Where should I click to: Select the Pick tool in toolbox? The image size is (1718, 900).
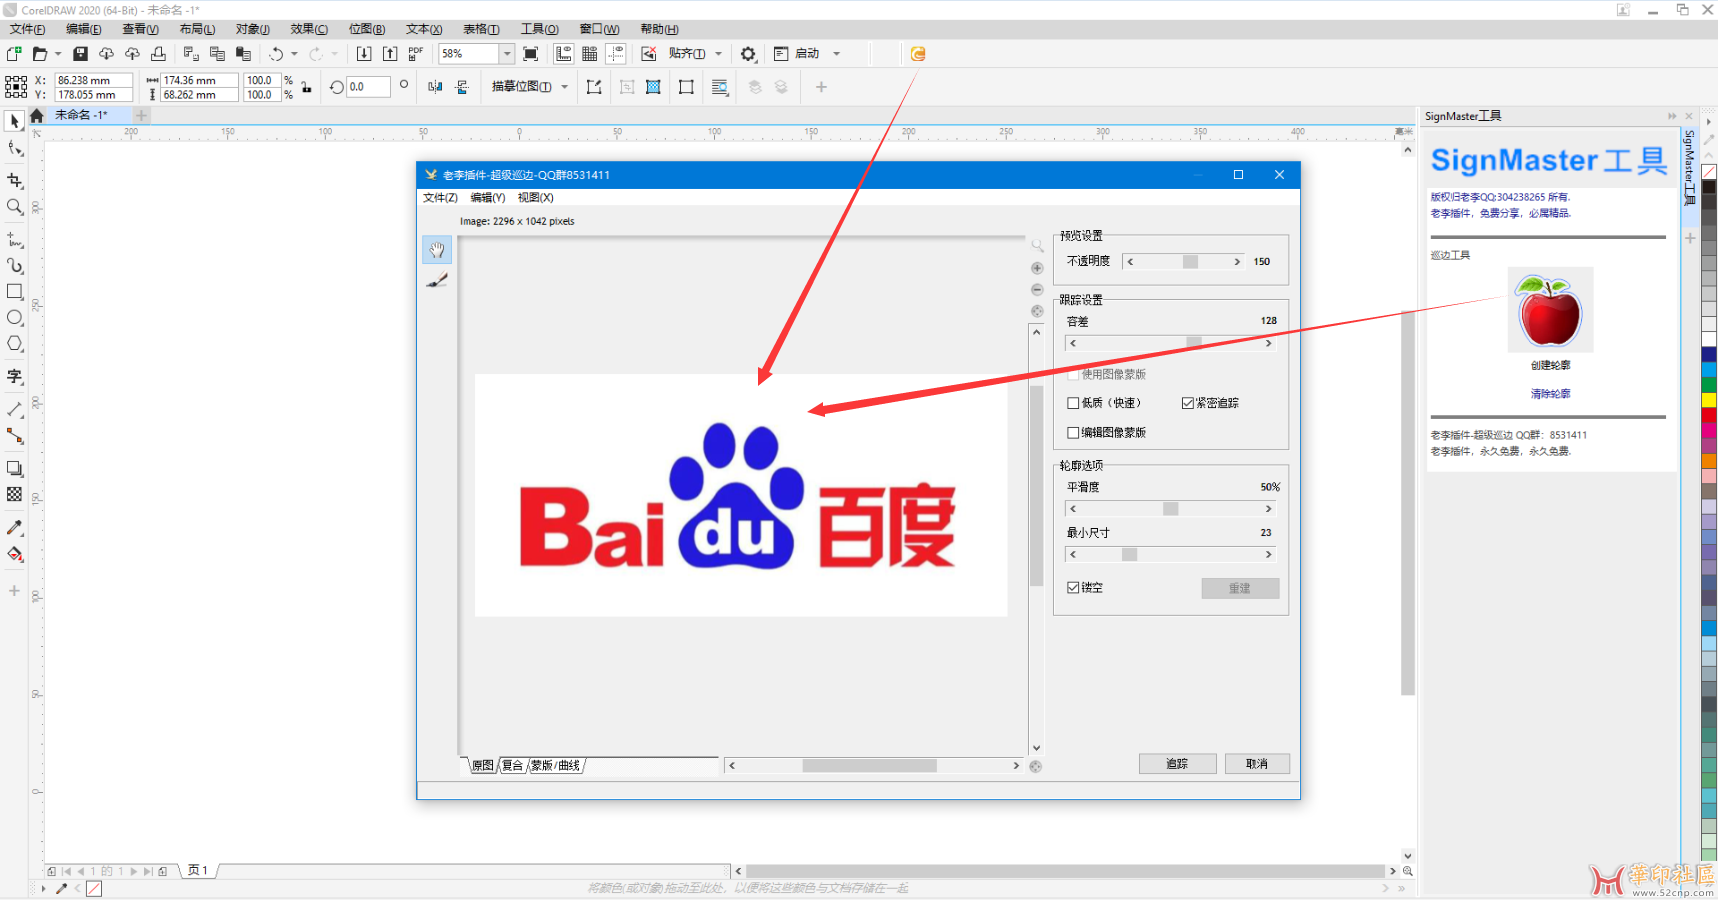14,121
